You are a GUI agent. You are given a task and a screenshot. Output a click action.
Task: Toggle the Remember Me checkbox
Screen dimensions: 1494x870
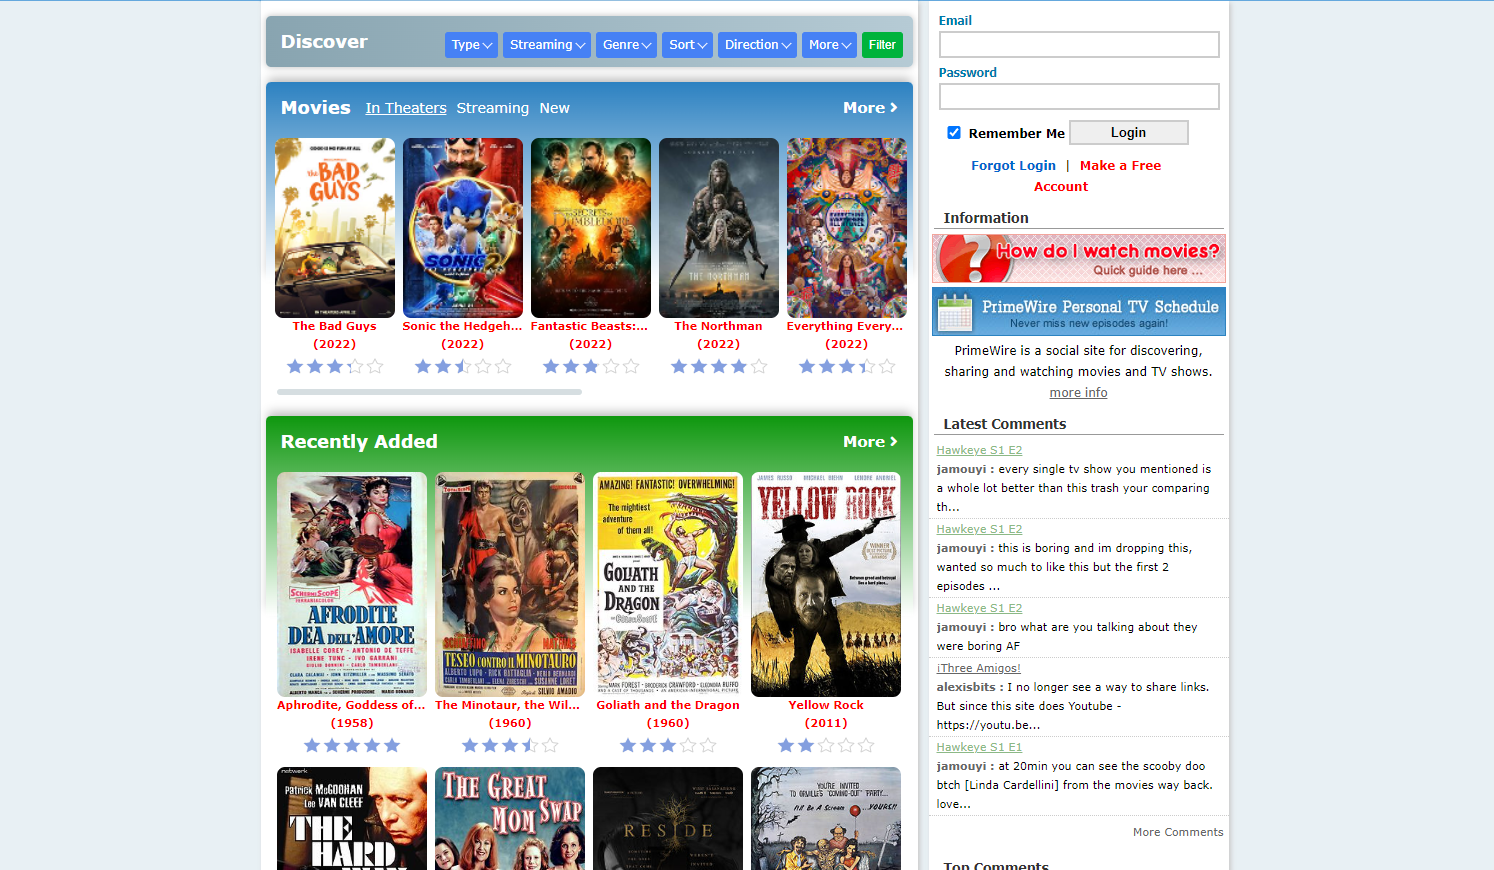pyautogui.click(x=954, y=133)
